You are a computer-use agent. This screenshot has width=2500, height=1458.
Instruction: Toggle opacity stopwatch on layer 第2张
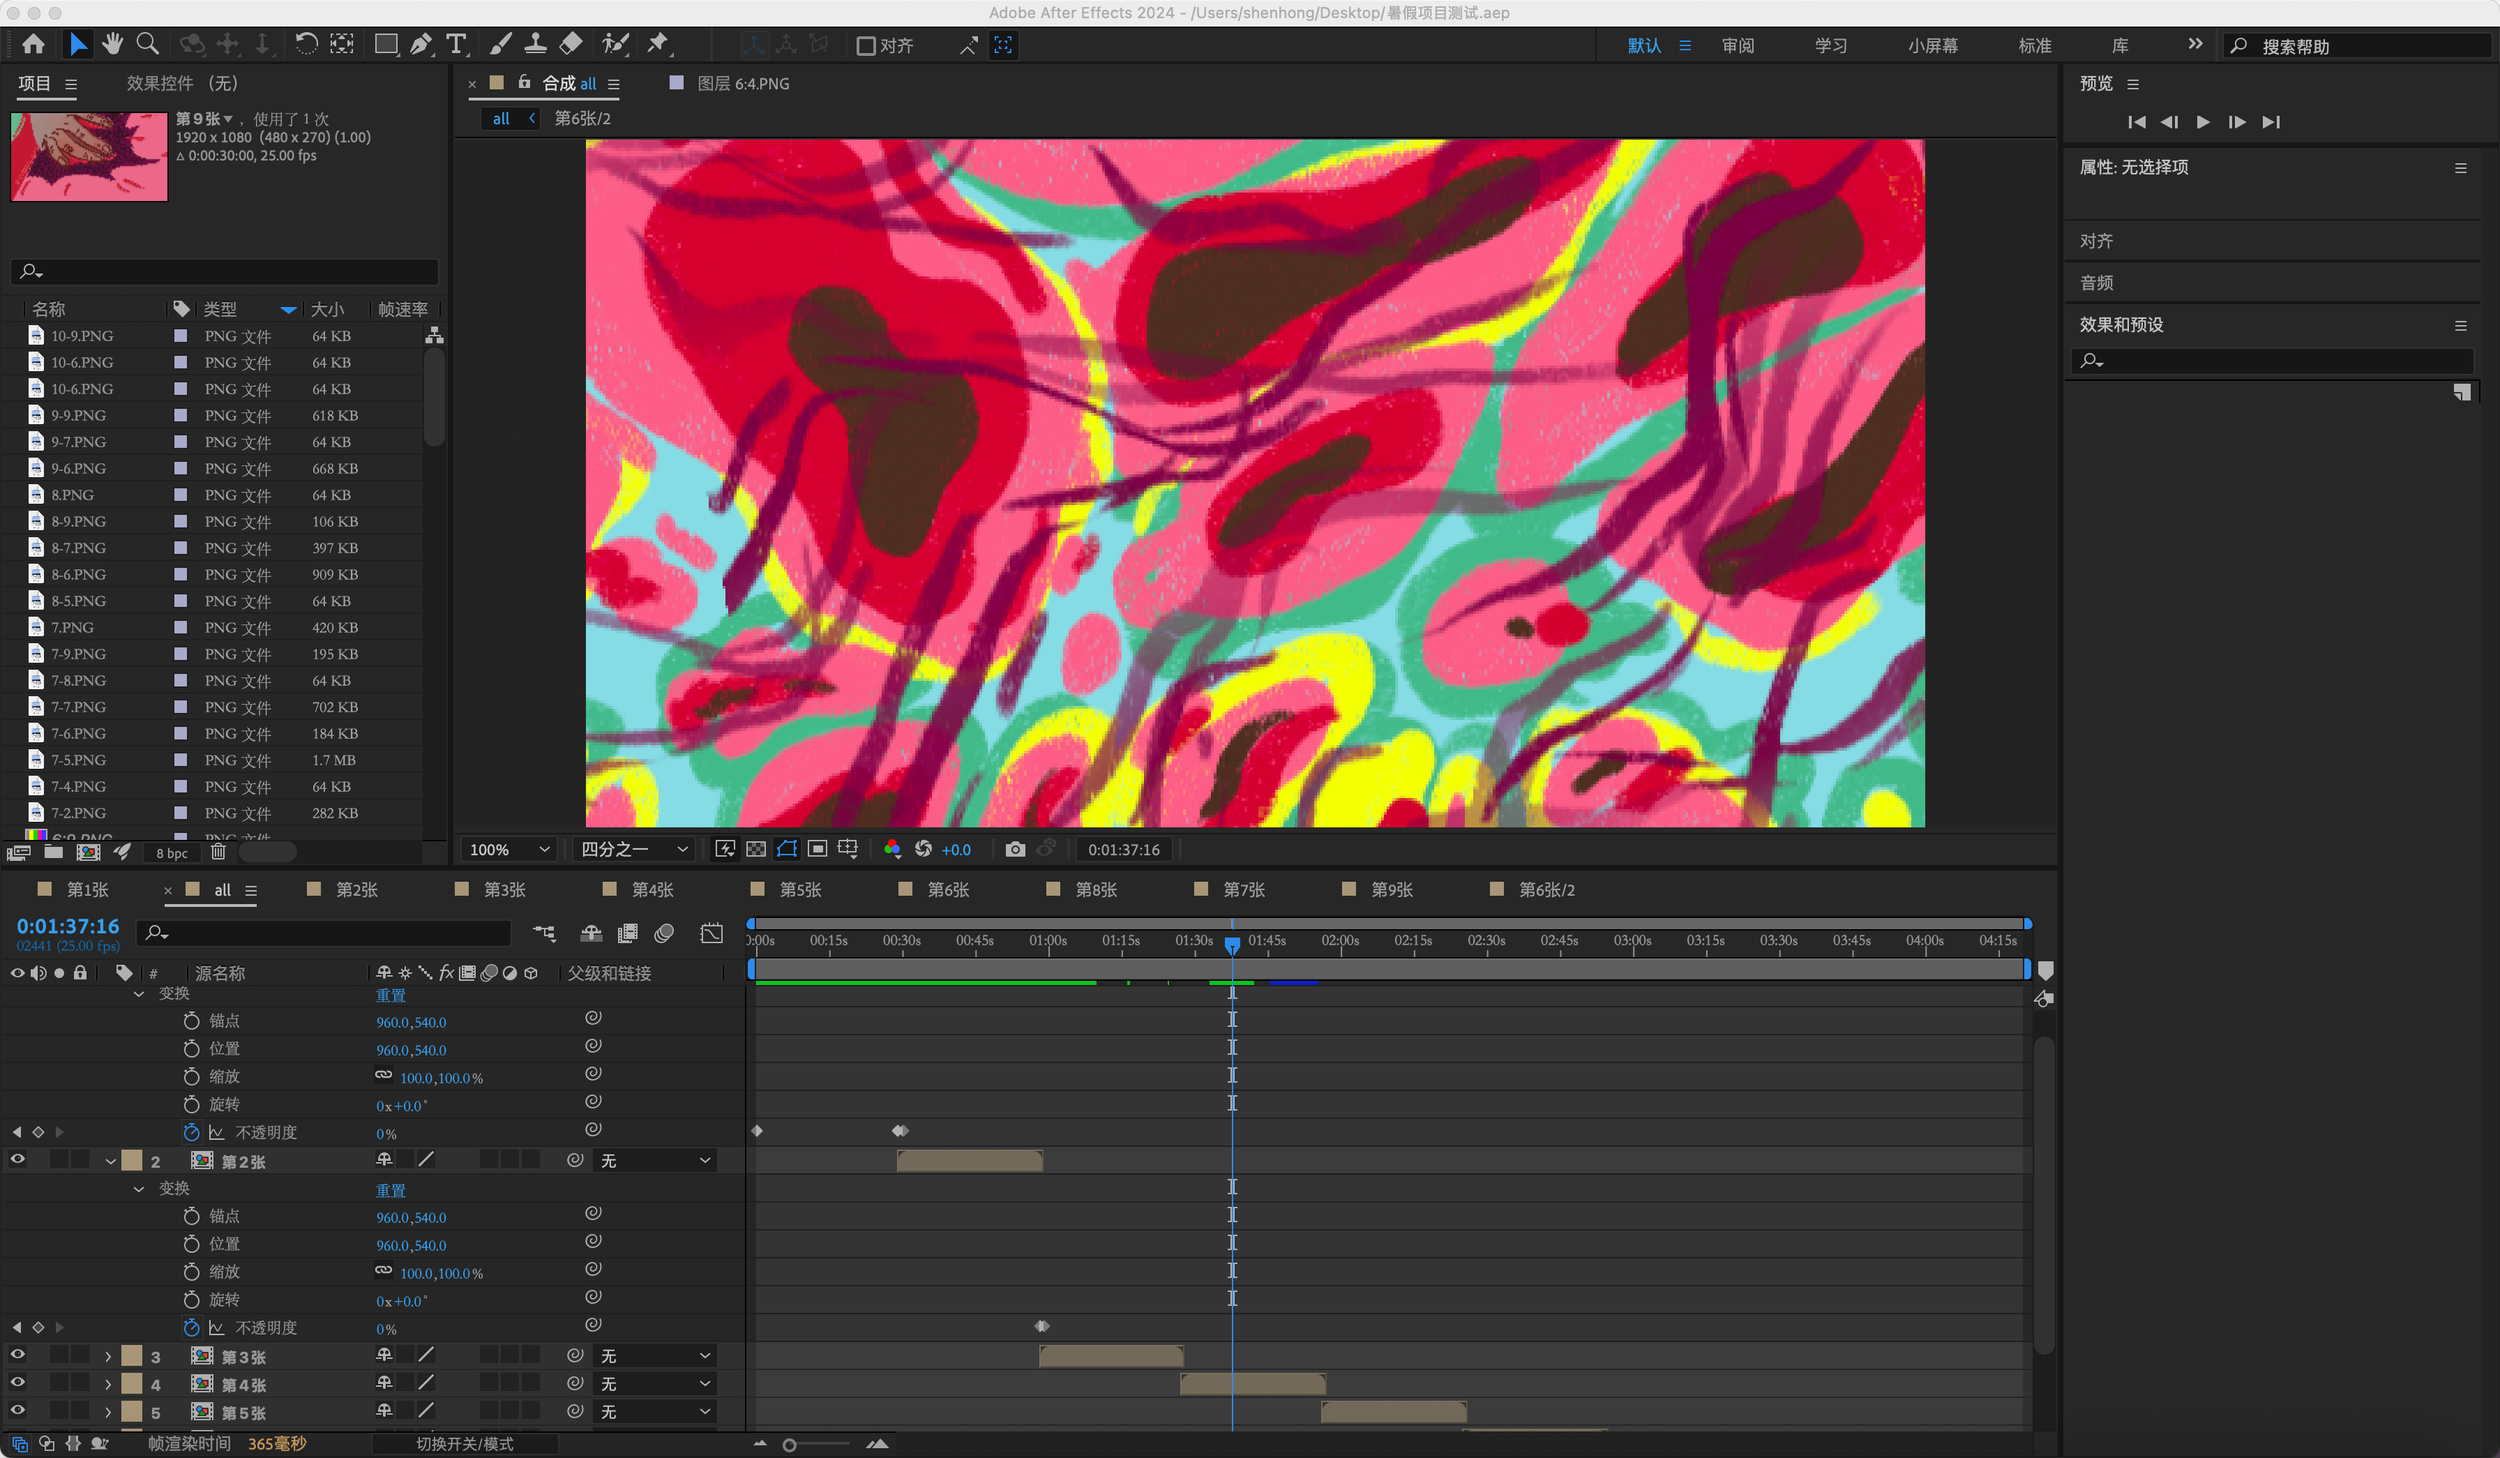191,1327
